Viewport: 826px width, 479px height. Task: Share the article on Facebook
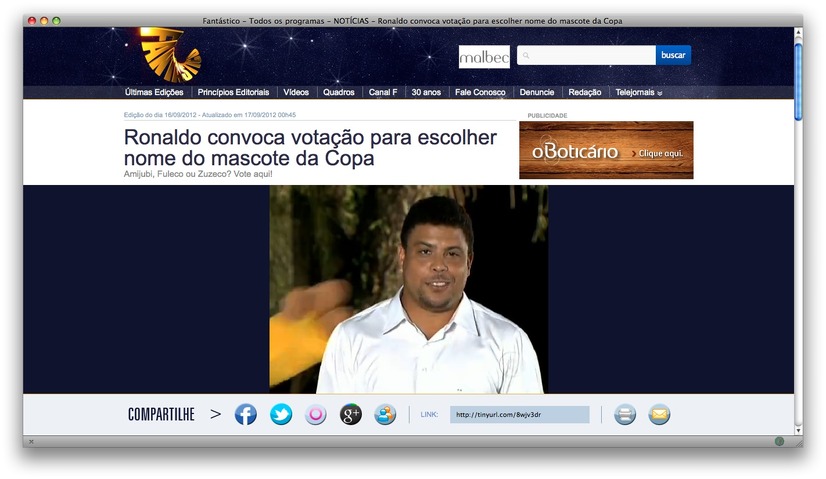click(x=245, y=415)
